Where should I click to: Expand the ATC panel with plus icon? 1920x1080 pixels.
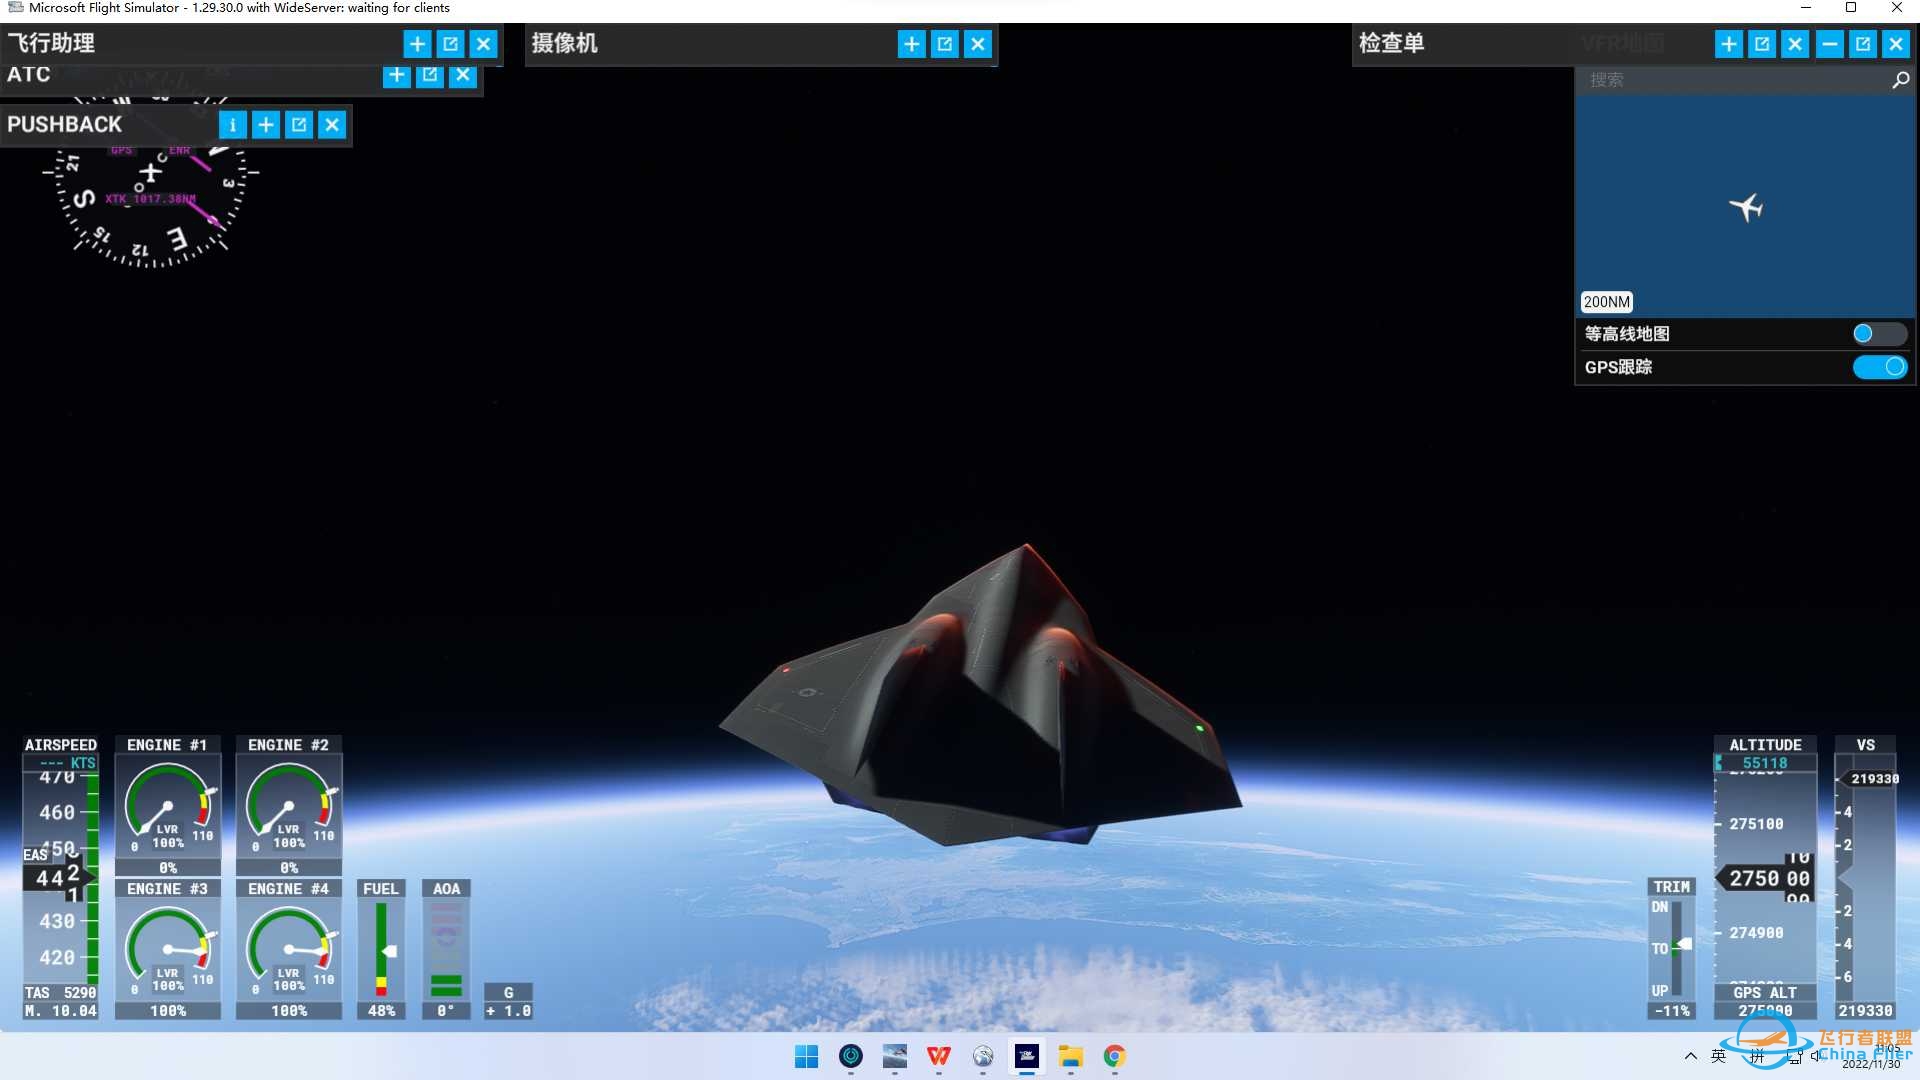397,75
